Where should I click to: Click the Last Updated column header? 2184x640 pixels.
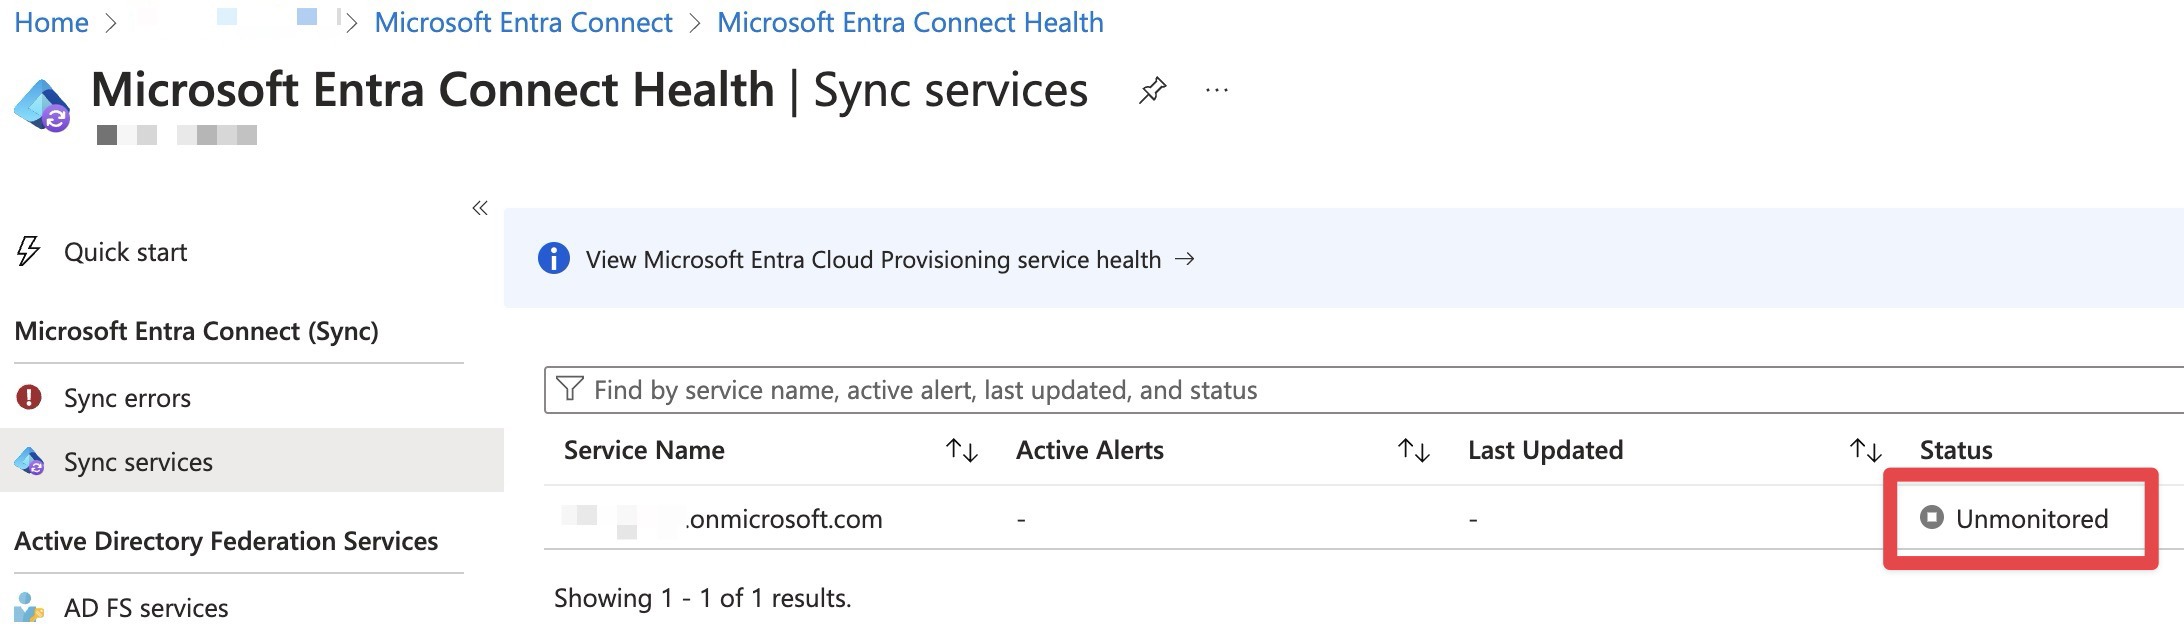click(x=1545, y=451)
